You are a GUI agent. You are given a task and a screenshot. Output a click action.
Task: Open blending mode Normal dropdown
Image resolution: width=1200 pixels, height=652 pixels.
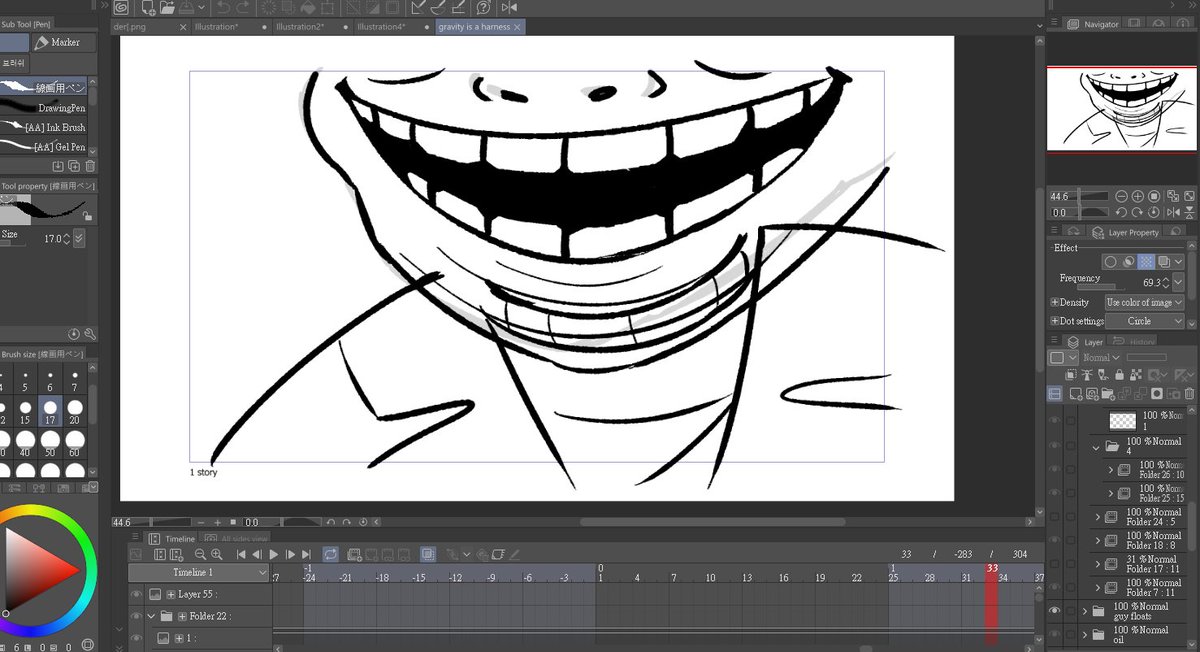pyautogui.click(x=1100, y=357)
